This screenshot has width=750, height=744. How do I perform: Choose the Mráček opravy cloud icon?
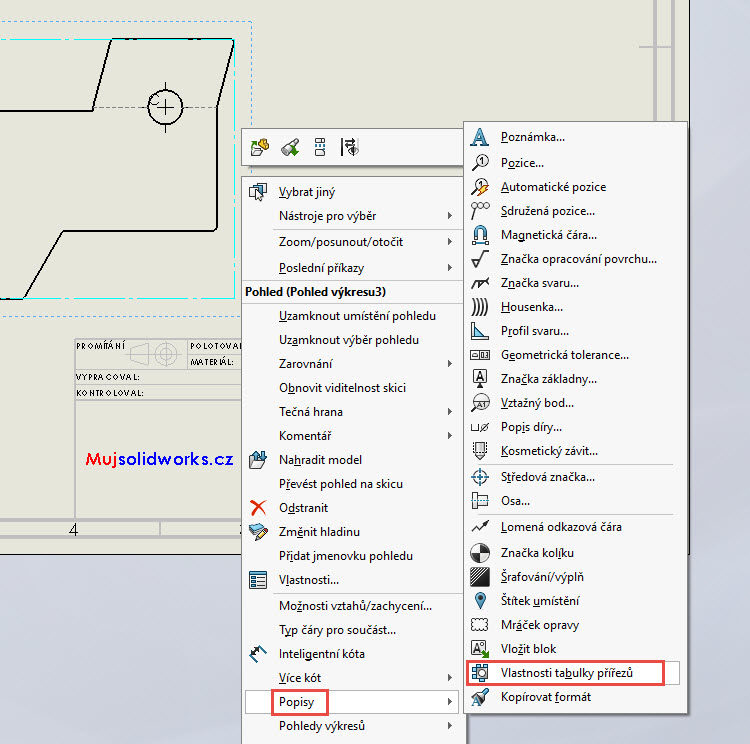480,625
